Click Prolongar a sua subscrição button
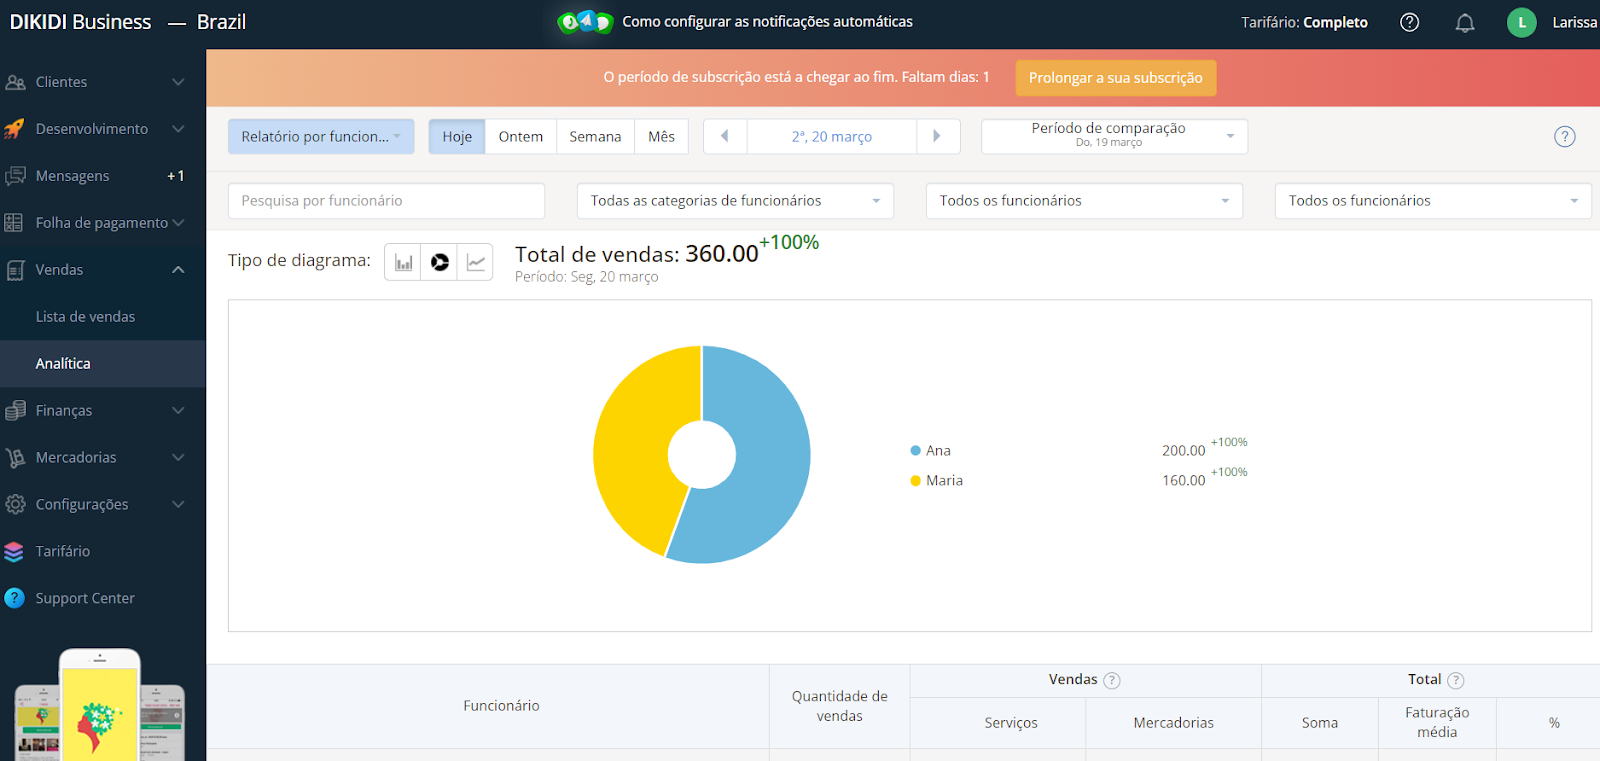The image size is (1600, 761). click(1116, 78)
